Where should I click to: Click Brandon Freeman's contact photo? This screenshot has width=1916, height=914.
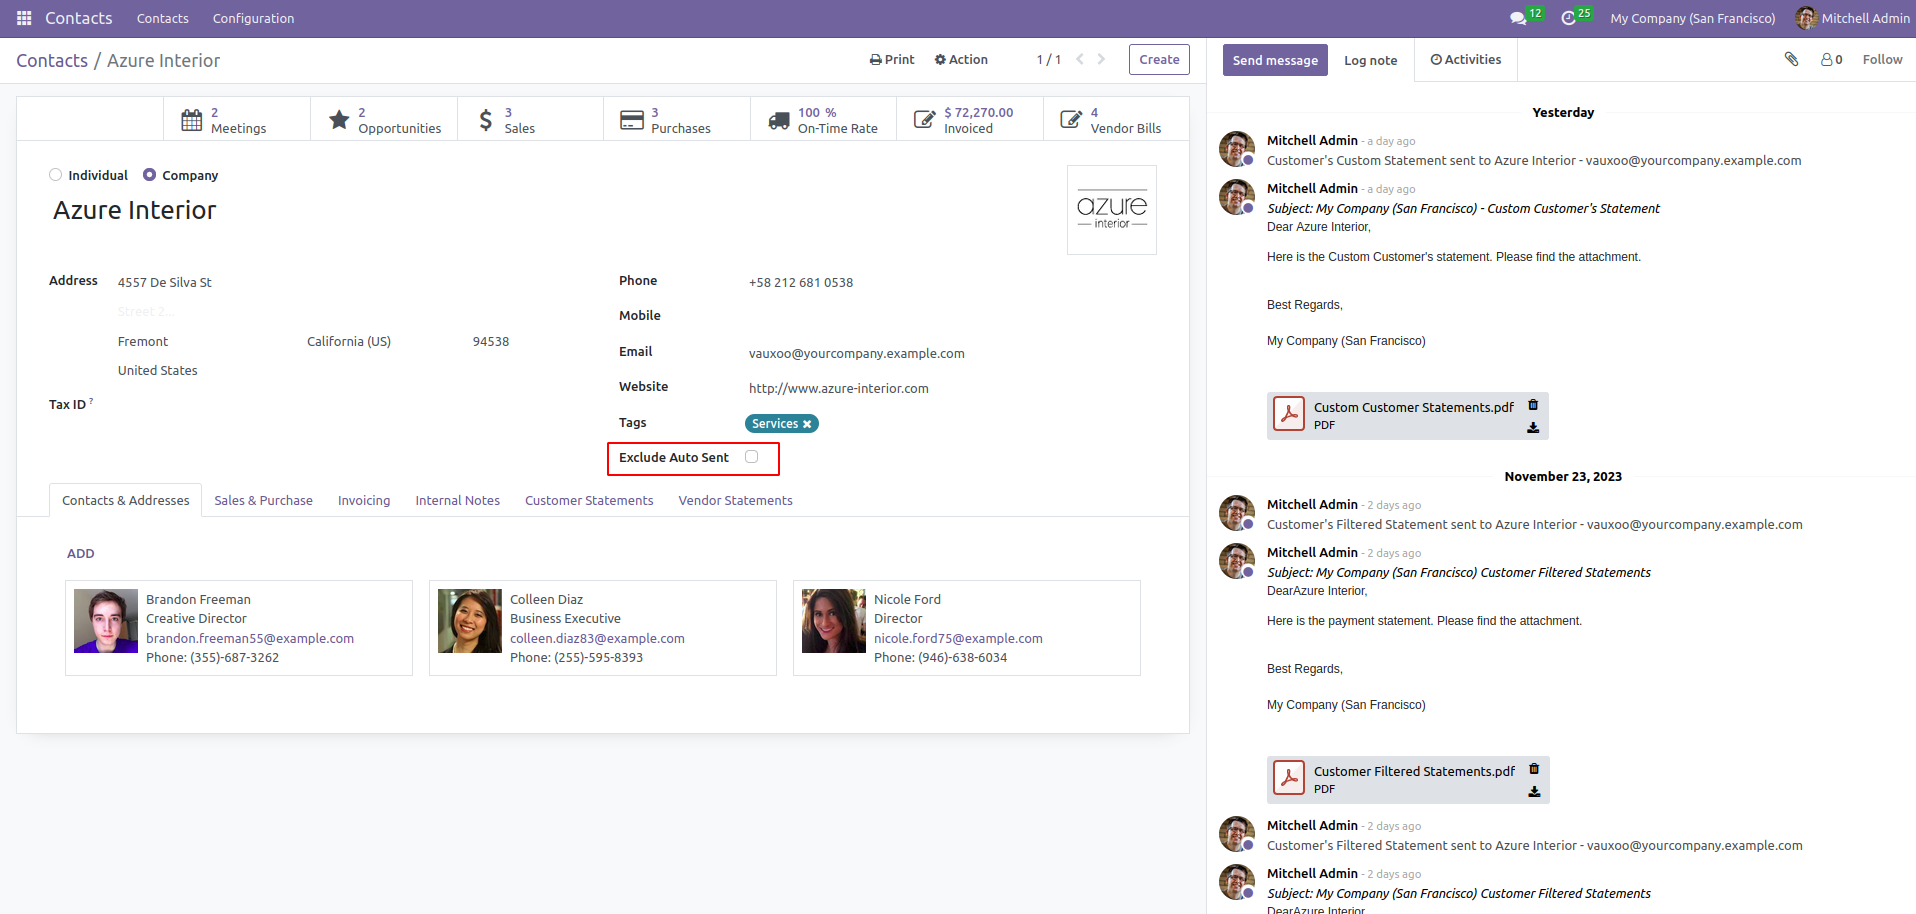pyautogui.click(x=106, y=621)
